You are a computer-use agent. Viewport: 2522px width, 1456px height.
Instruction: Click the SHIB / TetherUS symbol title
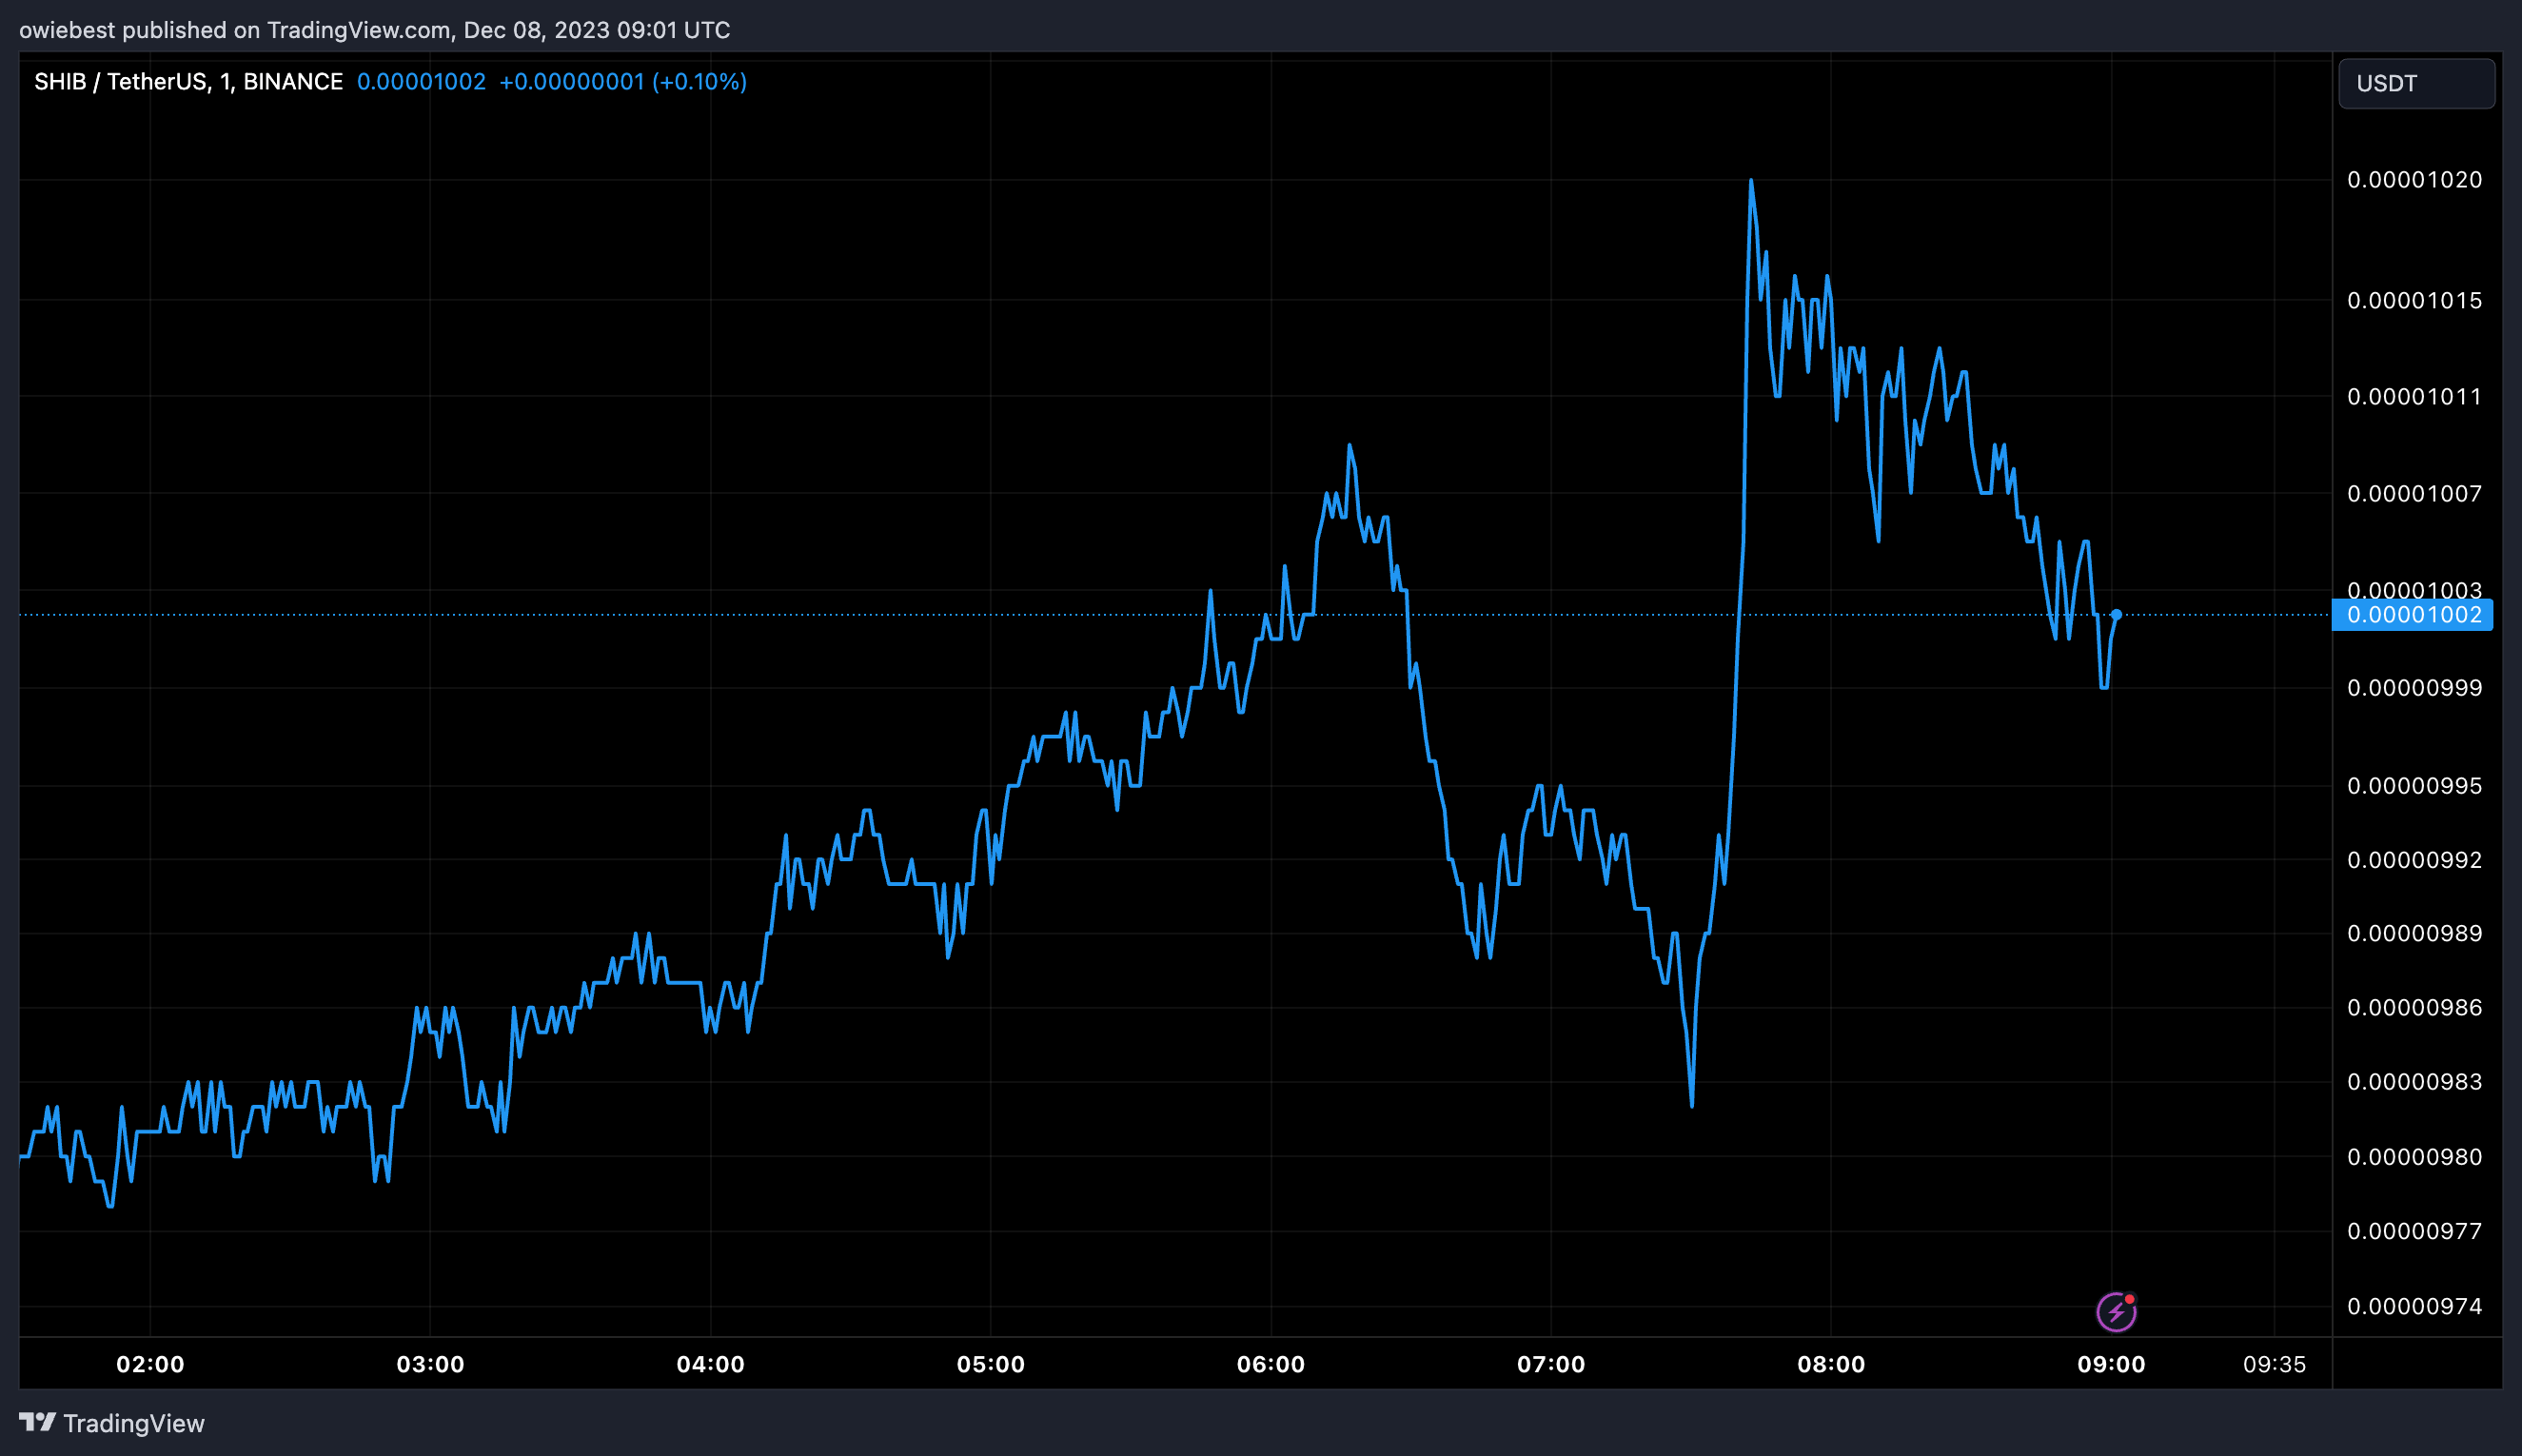pyautogui.click(x=189, y=82)
